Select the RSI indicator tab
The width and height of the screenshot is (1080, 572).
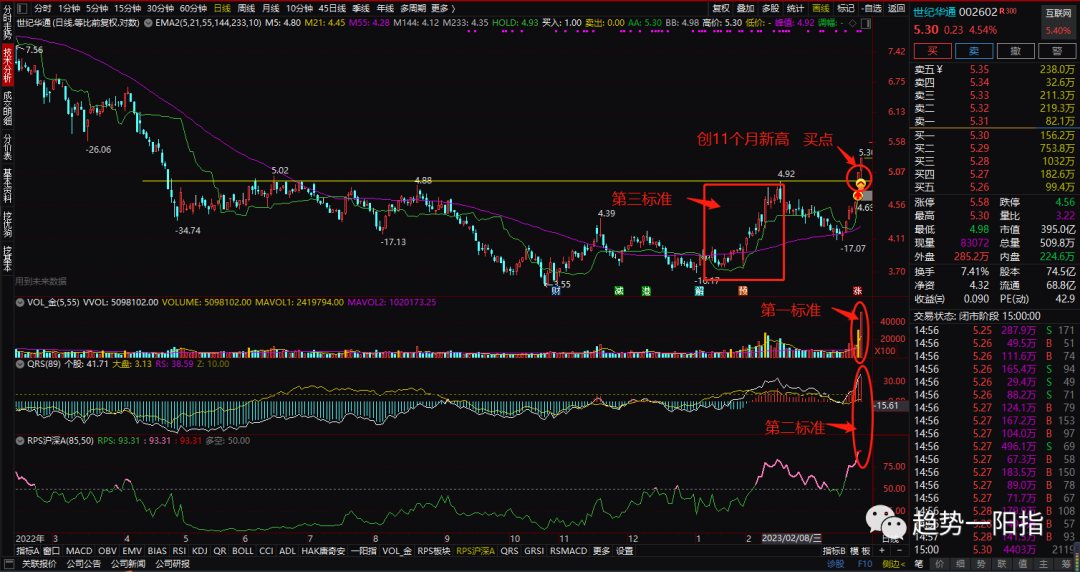[x=179, y=551]
